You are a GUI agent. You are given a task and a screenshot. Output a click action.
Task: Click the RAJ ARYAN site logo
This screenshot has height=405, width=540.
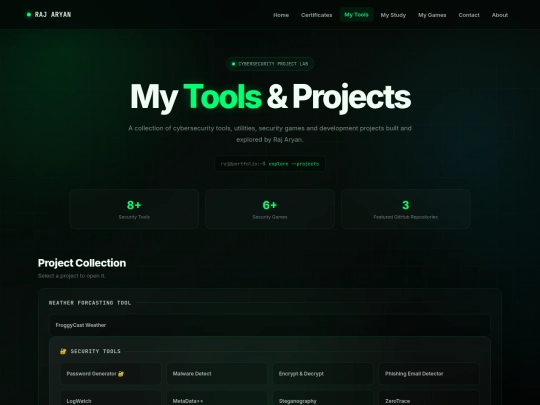tap(49, 14)
